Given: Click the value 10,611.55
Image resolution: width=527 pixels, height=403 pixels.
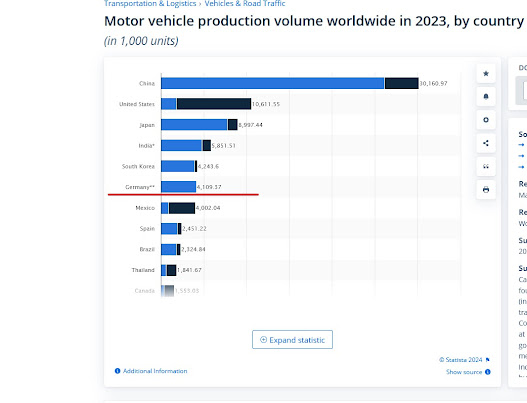Looking at the screenshot, I should tap(266, 104).
